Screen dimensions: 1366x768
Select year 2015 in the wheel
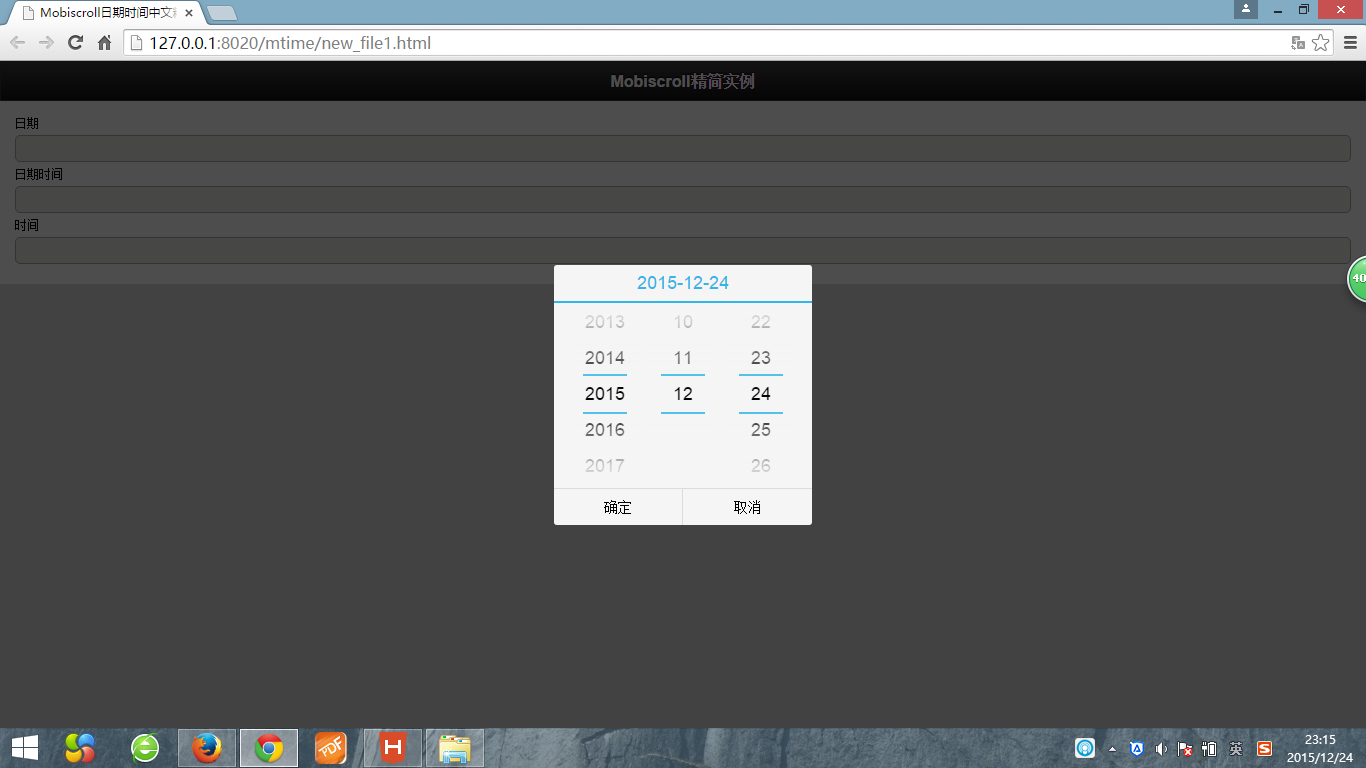(x=605, y=394)
